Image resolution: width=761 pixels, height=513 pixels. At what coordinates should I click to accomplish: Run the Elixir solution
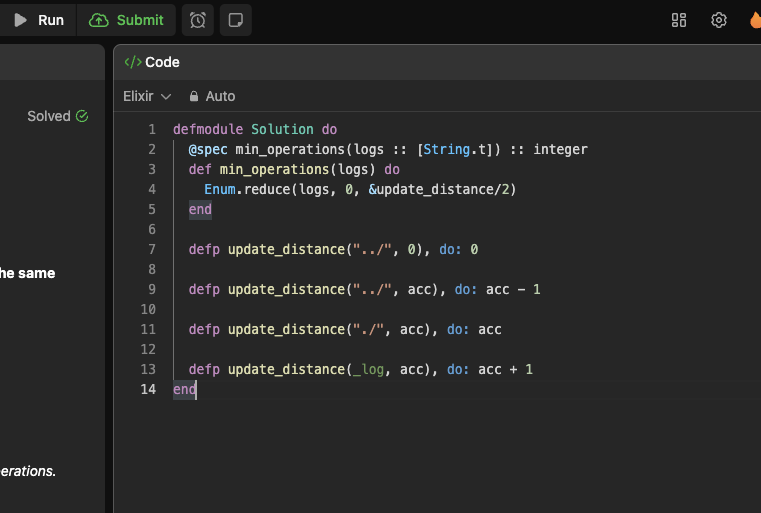(x=38, y=20)
